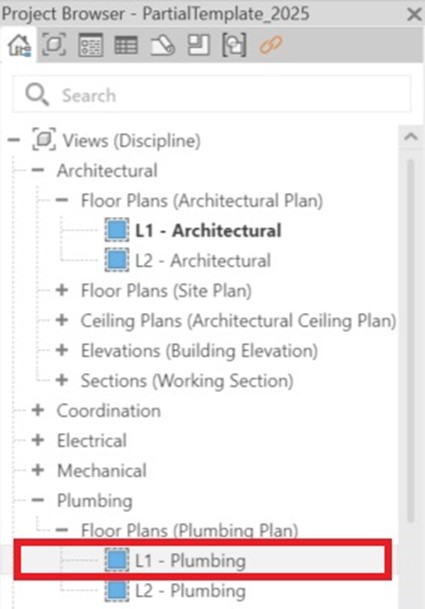Screen dimensions: 425x609
Task: Expand Ceiling Plans (Architectural Ceiling Plan)
Action: pos(62,320)
